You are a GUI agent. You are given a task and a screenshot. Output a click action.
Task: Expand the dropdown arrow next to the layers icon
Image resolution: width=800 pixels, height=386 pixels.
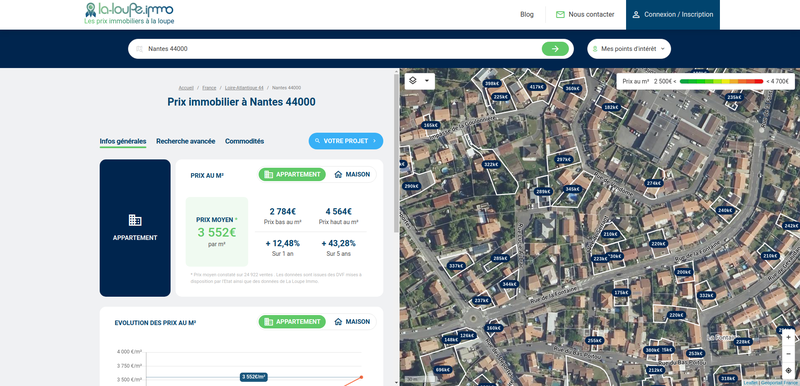[427, 81]
